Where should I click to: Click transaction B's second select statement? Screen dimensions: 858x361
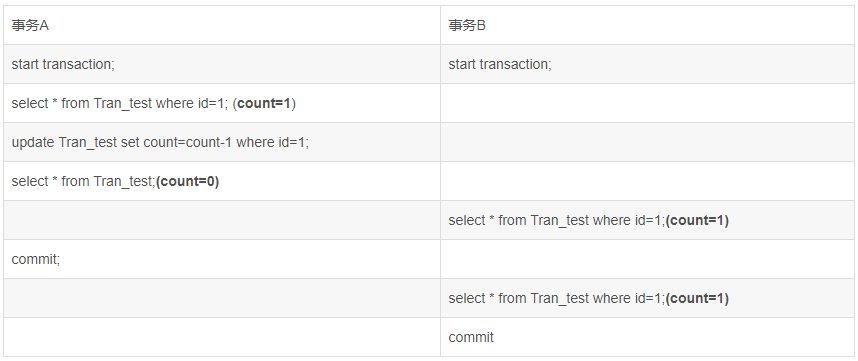click(589, 298)
